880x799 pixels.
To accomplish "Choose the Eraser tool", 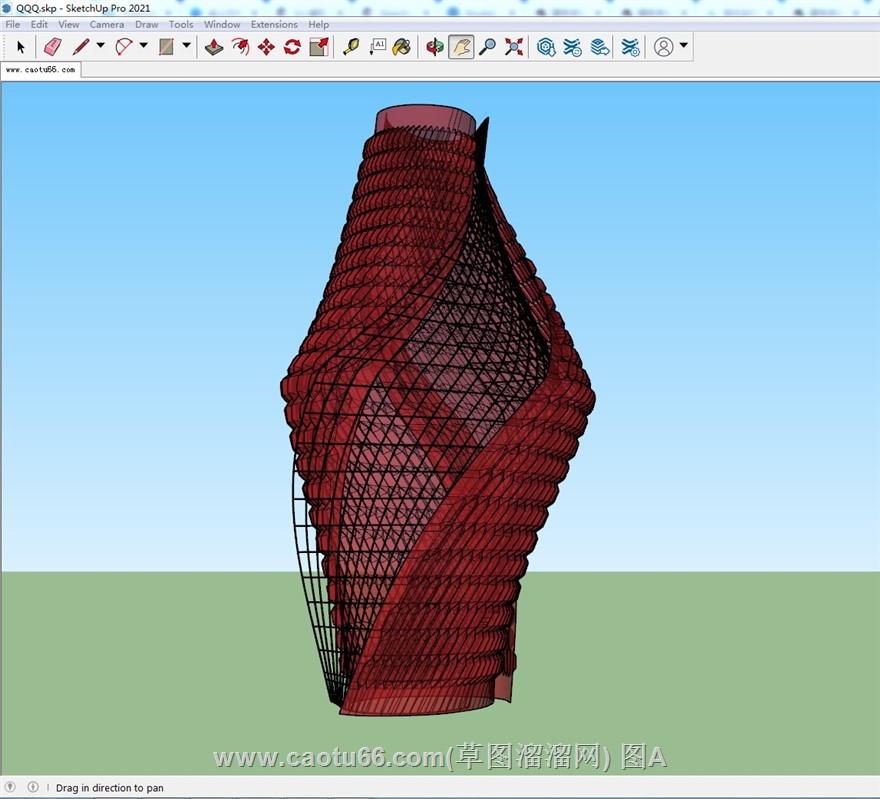I will tap(52, 47).
